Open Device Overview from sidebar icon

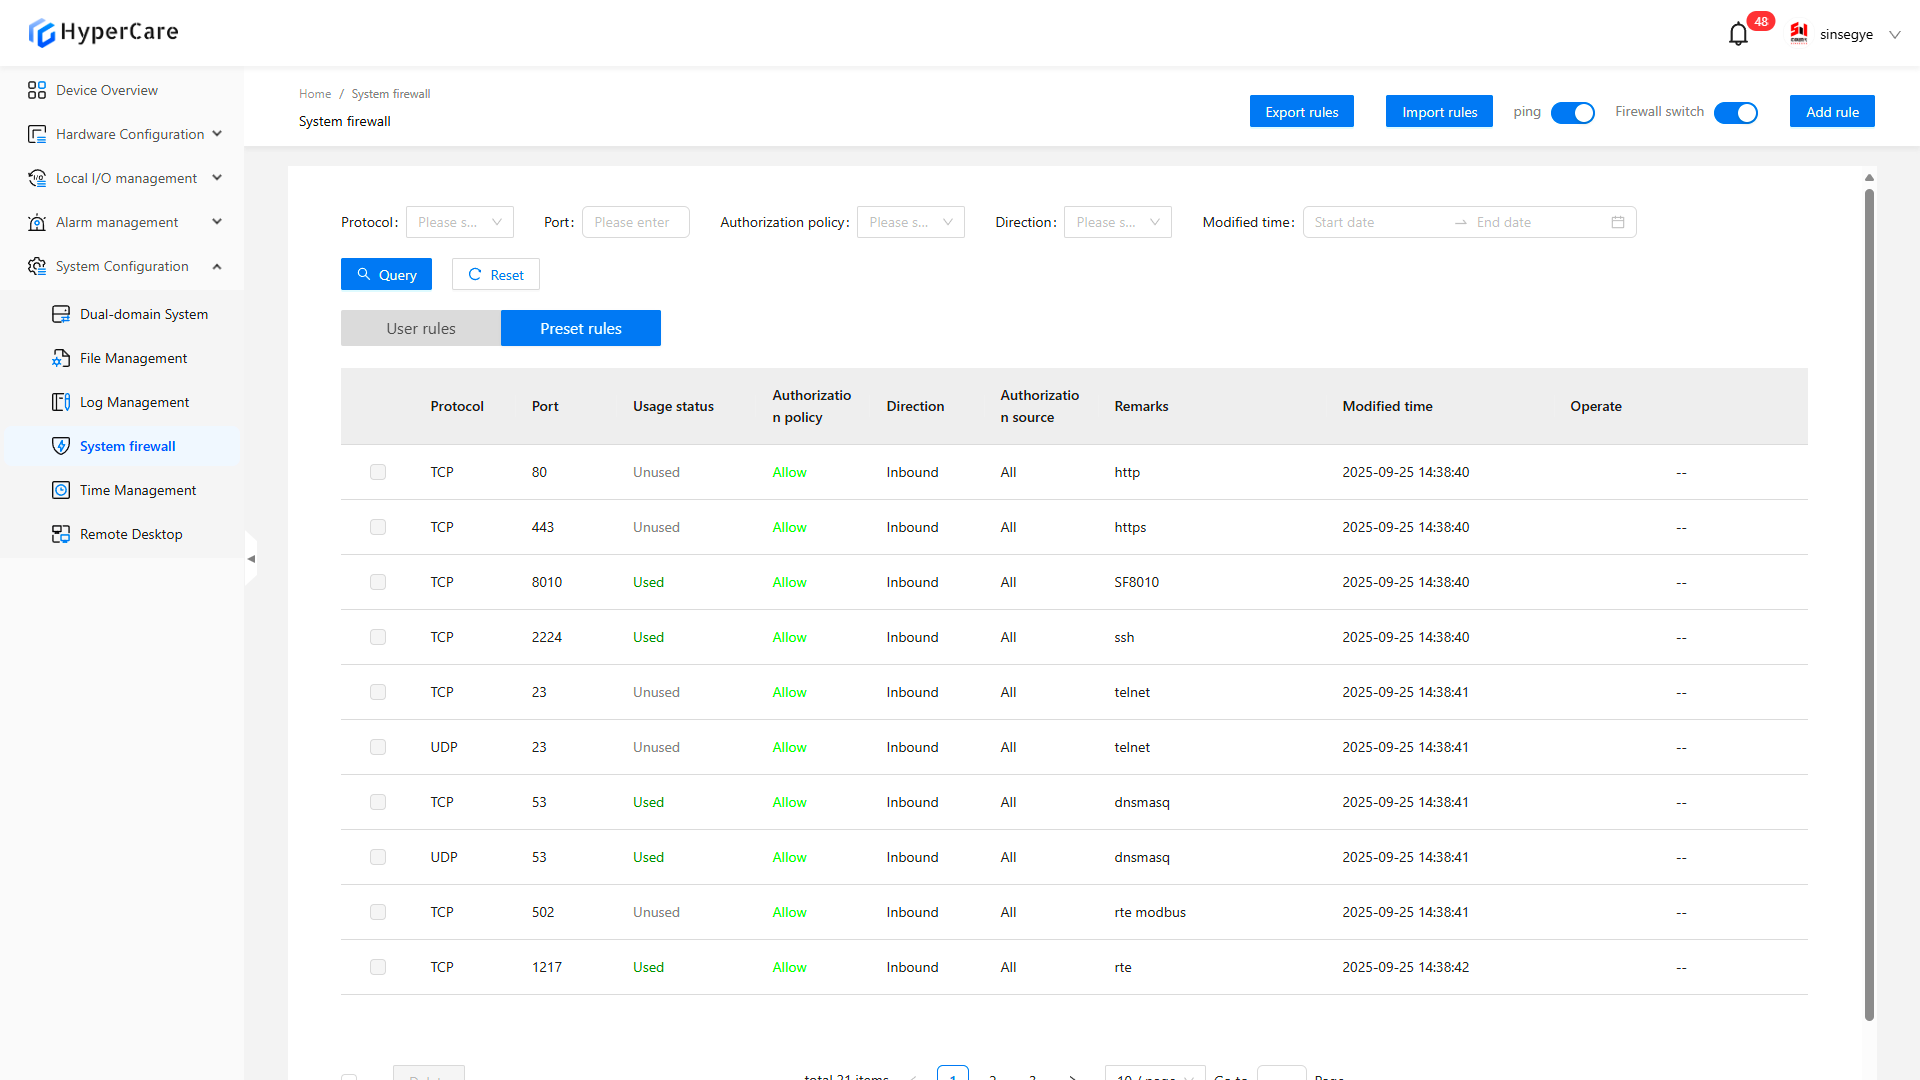pyautogui.click(x=37, y=90)
